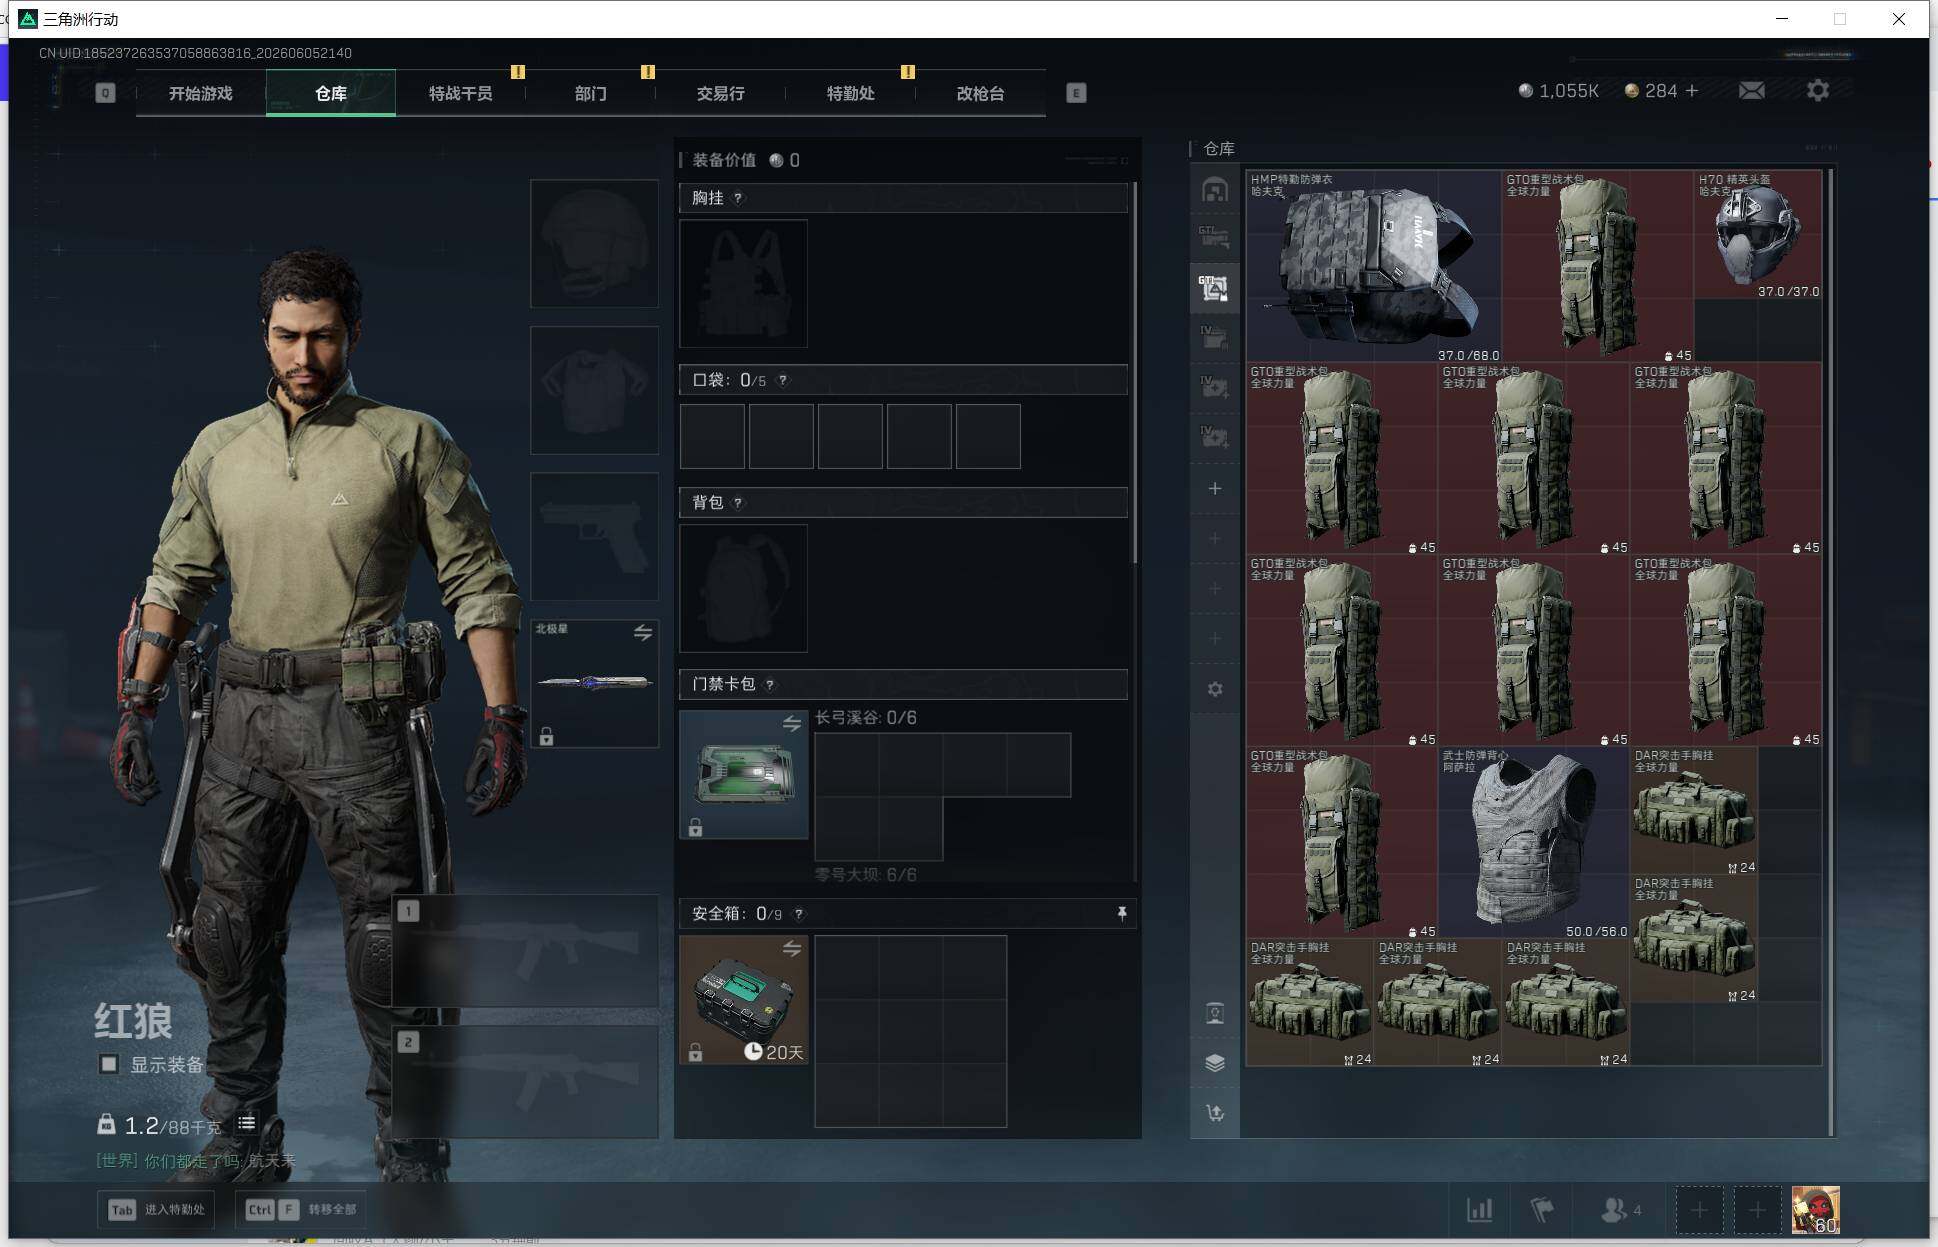Click the 零号大坝: 6/6 label
The width and height of the screenshot is (1938, 1247).
point(866,875)
